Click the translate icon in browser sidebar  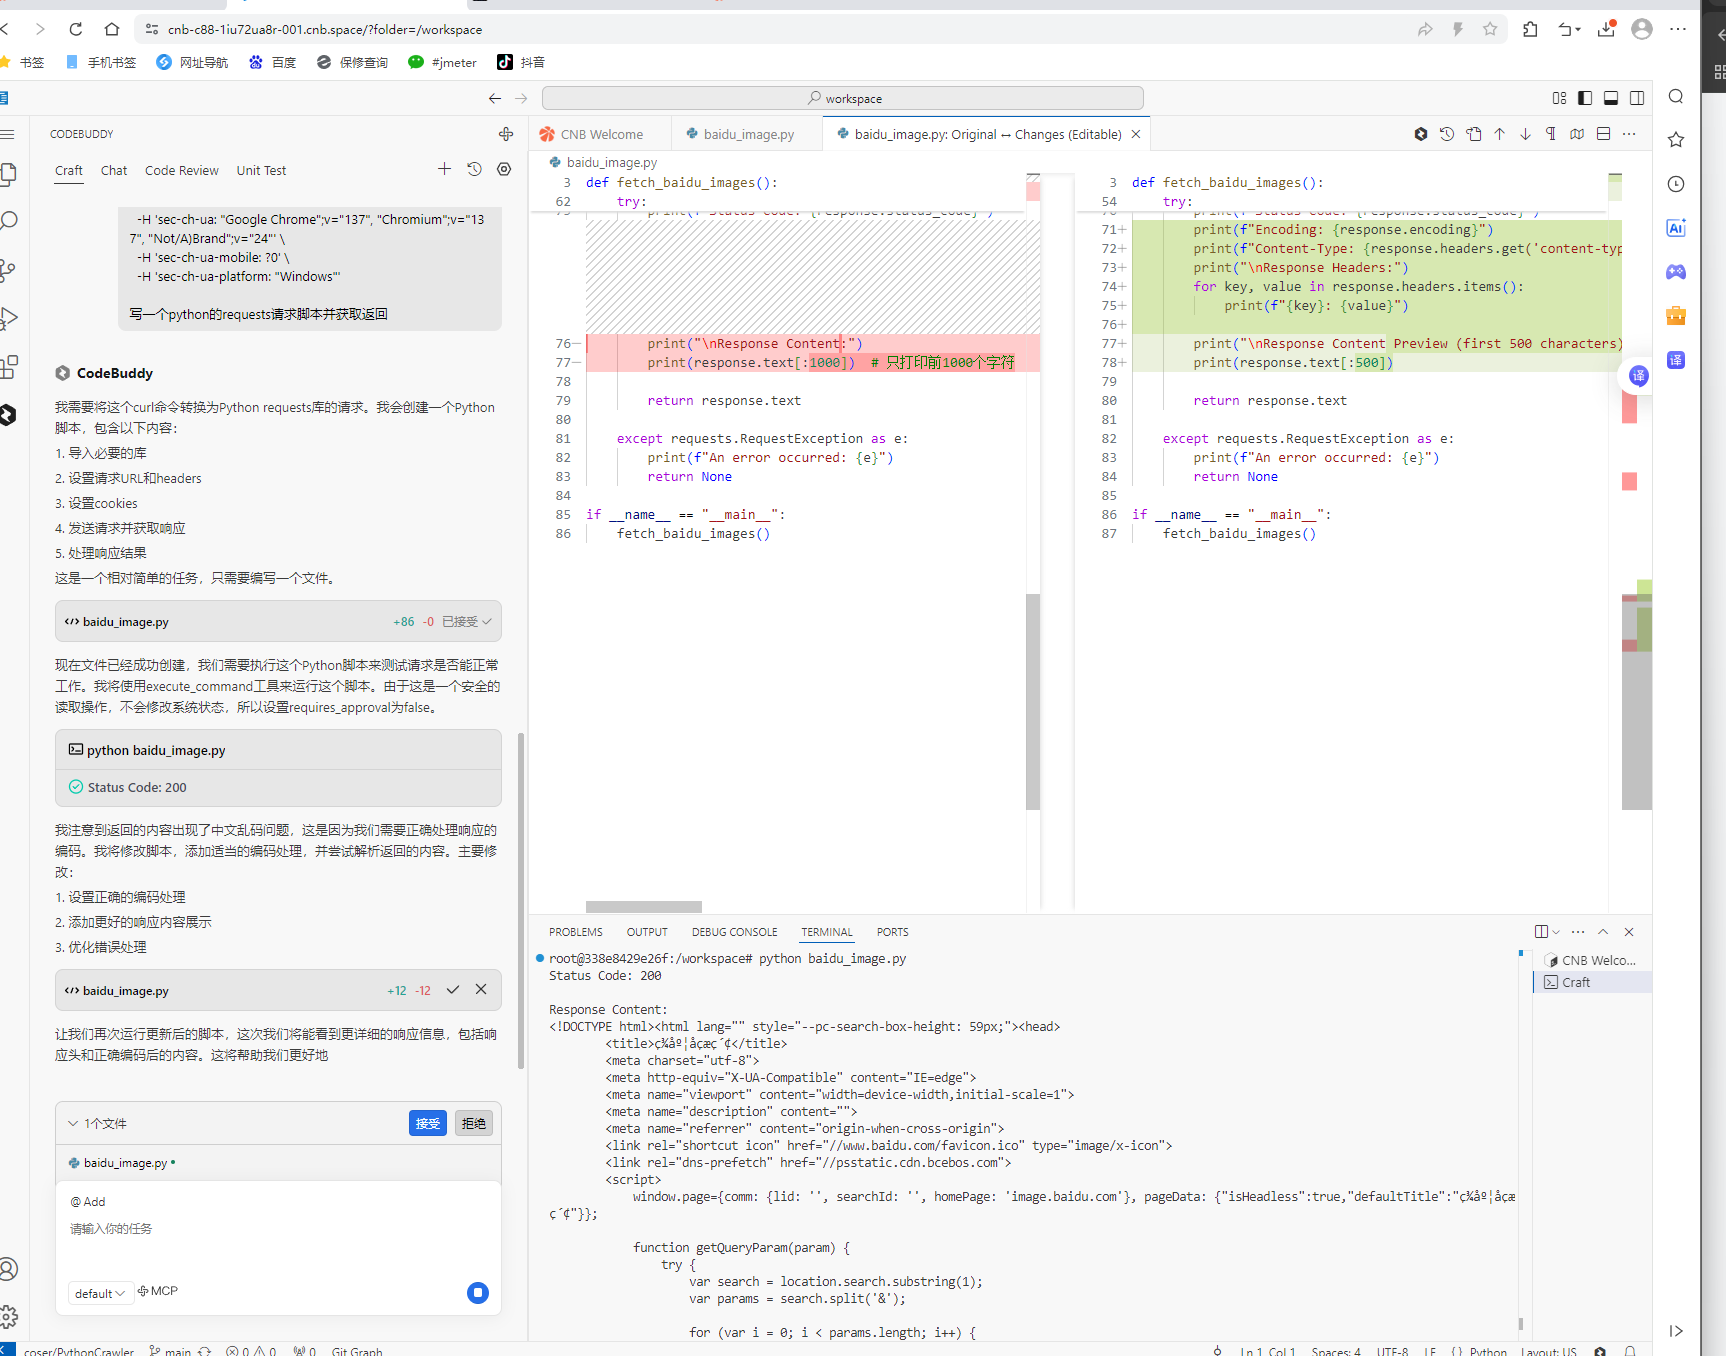click(1676, 360)
